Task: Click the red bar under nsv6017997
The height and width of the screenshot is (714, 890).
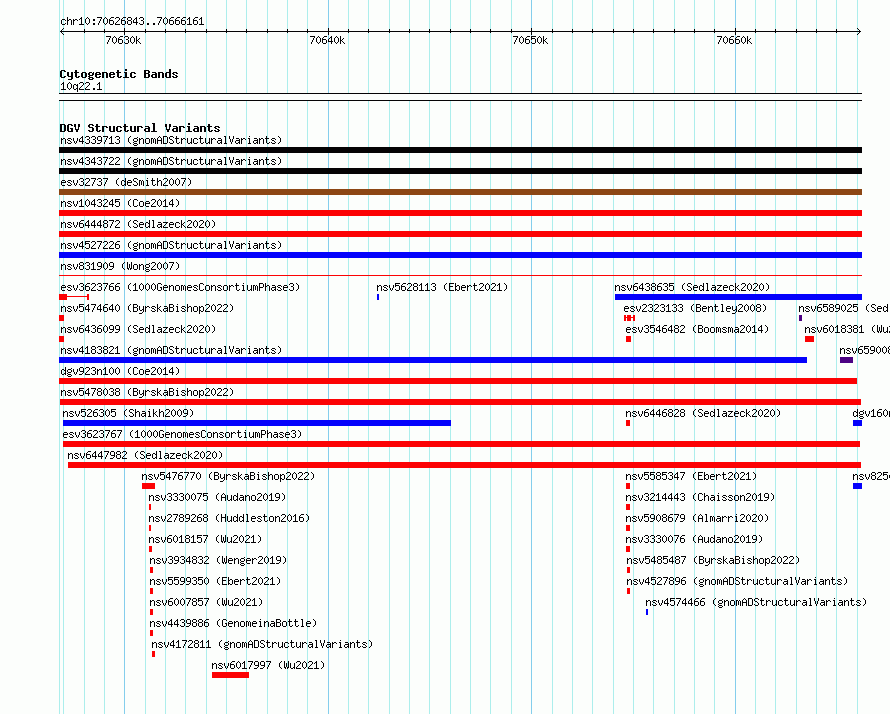Action: [230, 675]
